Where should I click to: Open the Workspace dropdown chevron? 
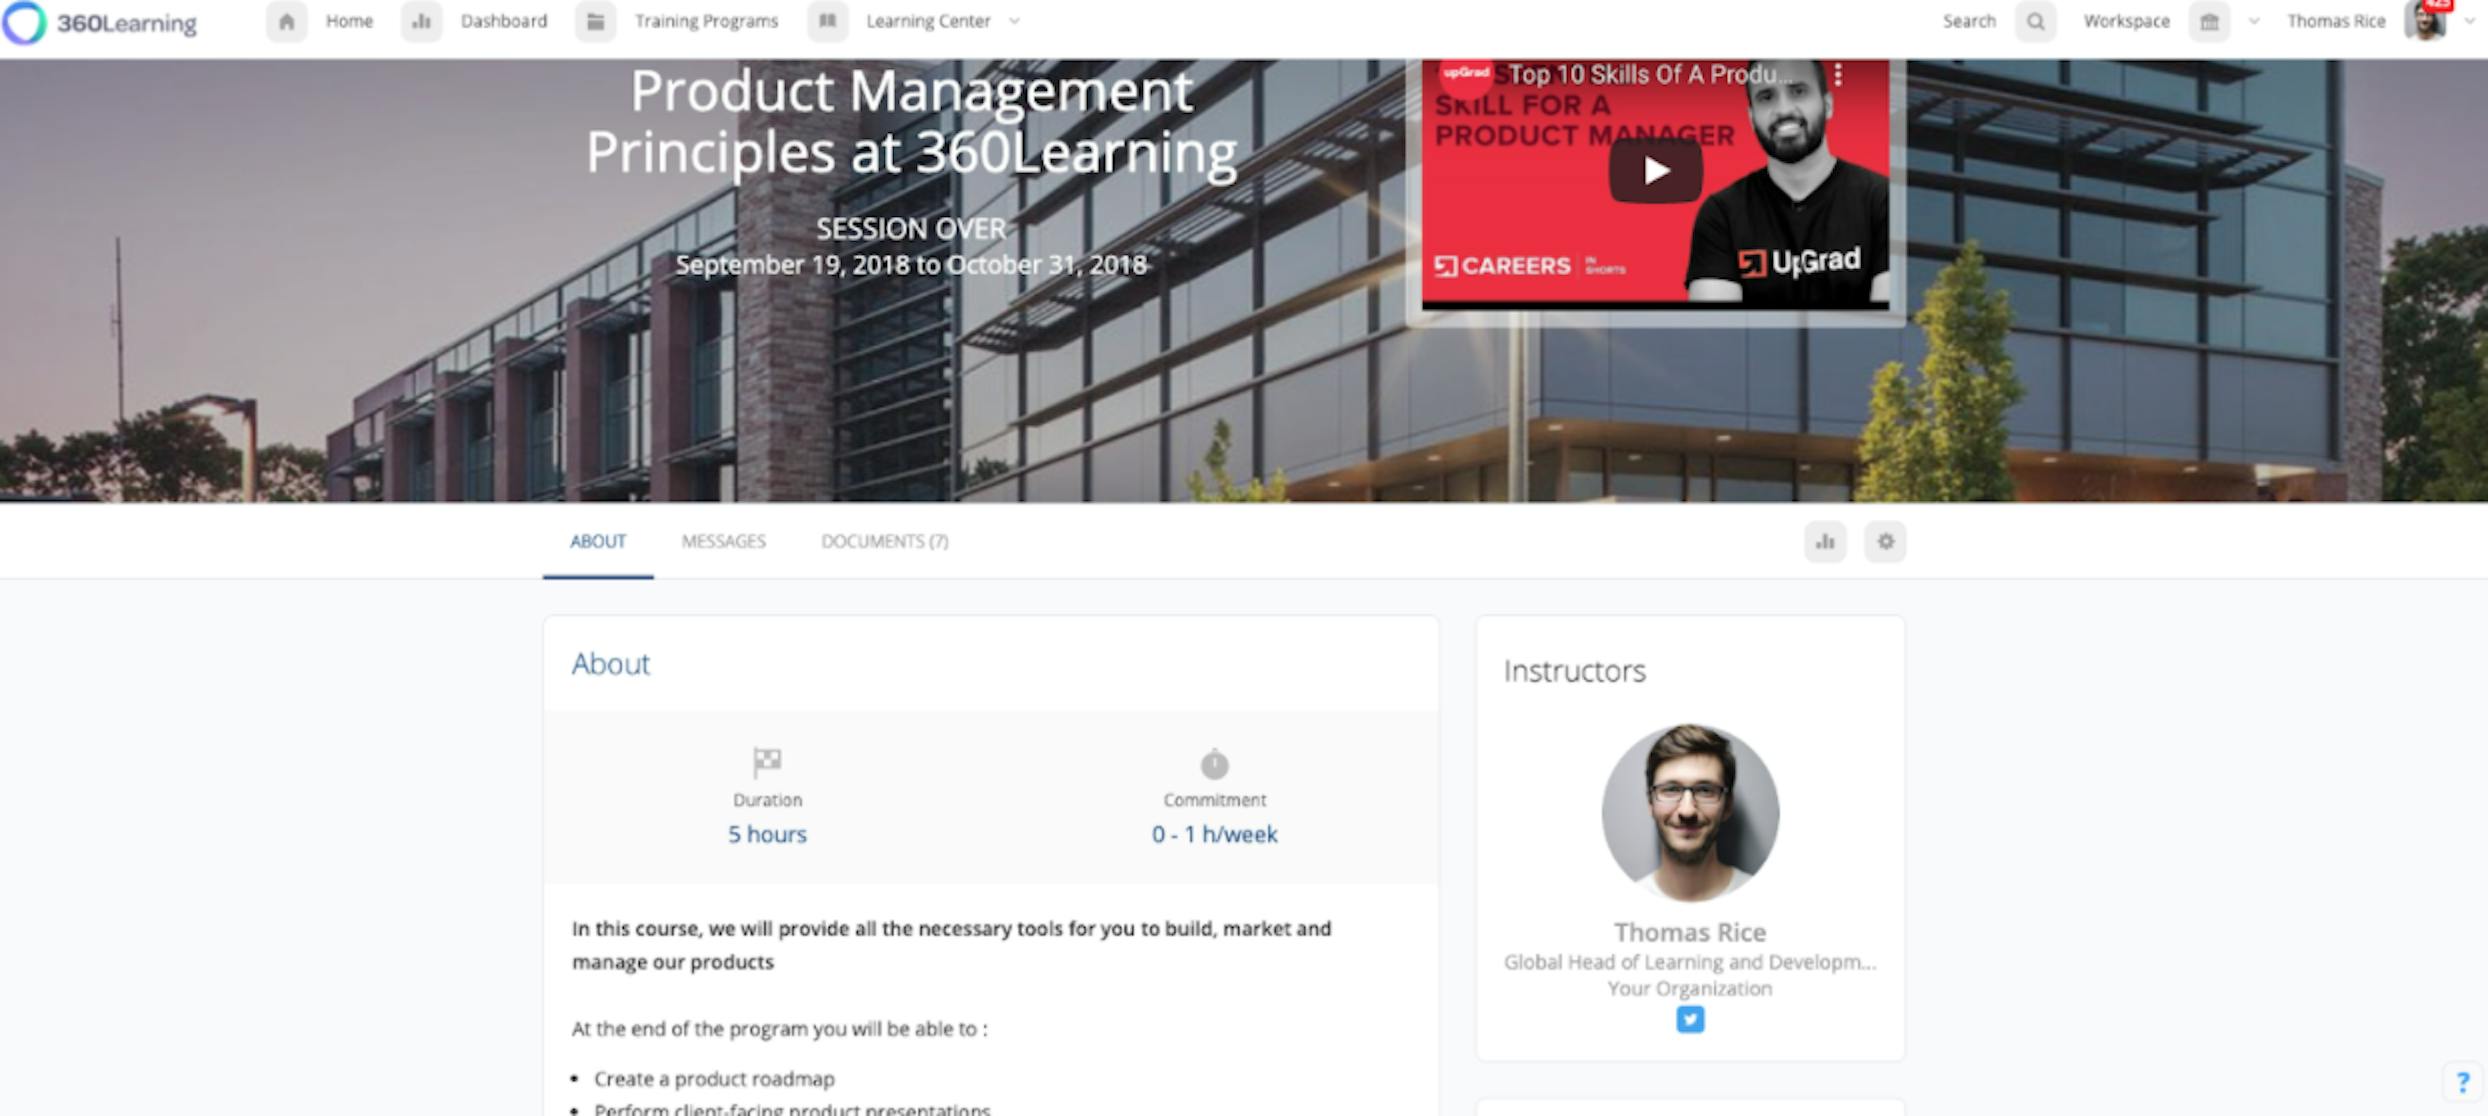coord(2253,21)
